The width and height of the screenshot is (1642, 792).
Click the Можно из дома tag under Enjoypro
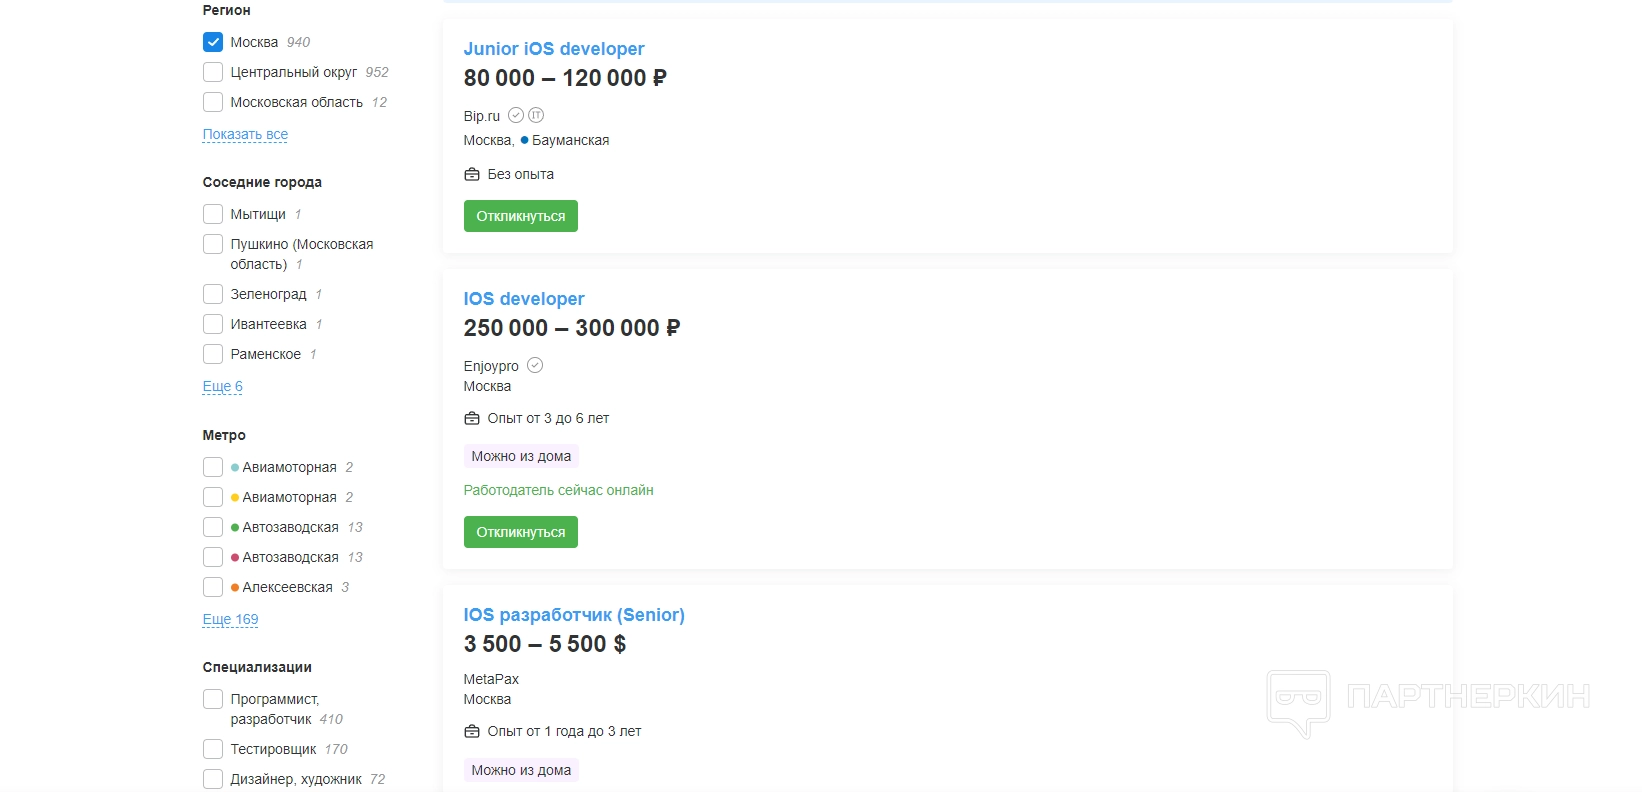pos(521,456)
